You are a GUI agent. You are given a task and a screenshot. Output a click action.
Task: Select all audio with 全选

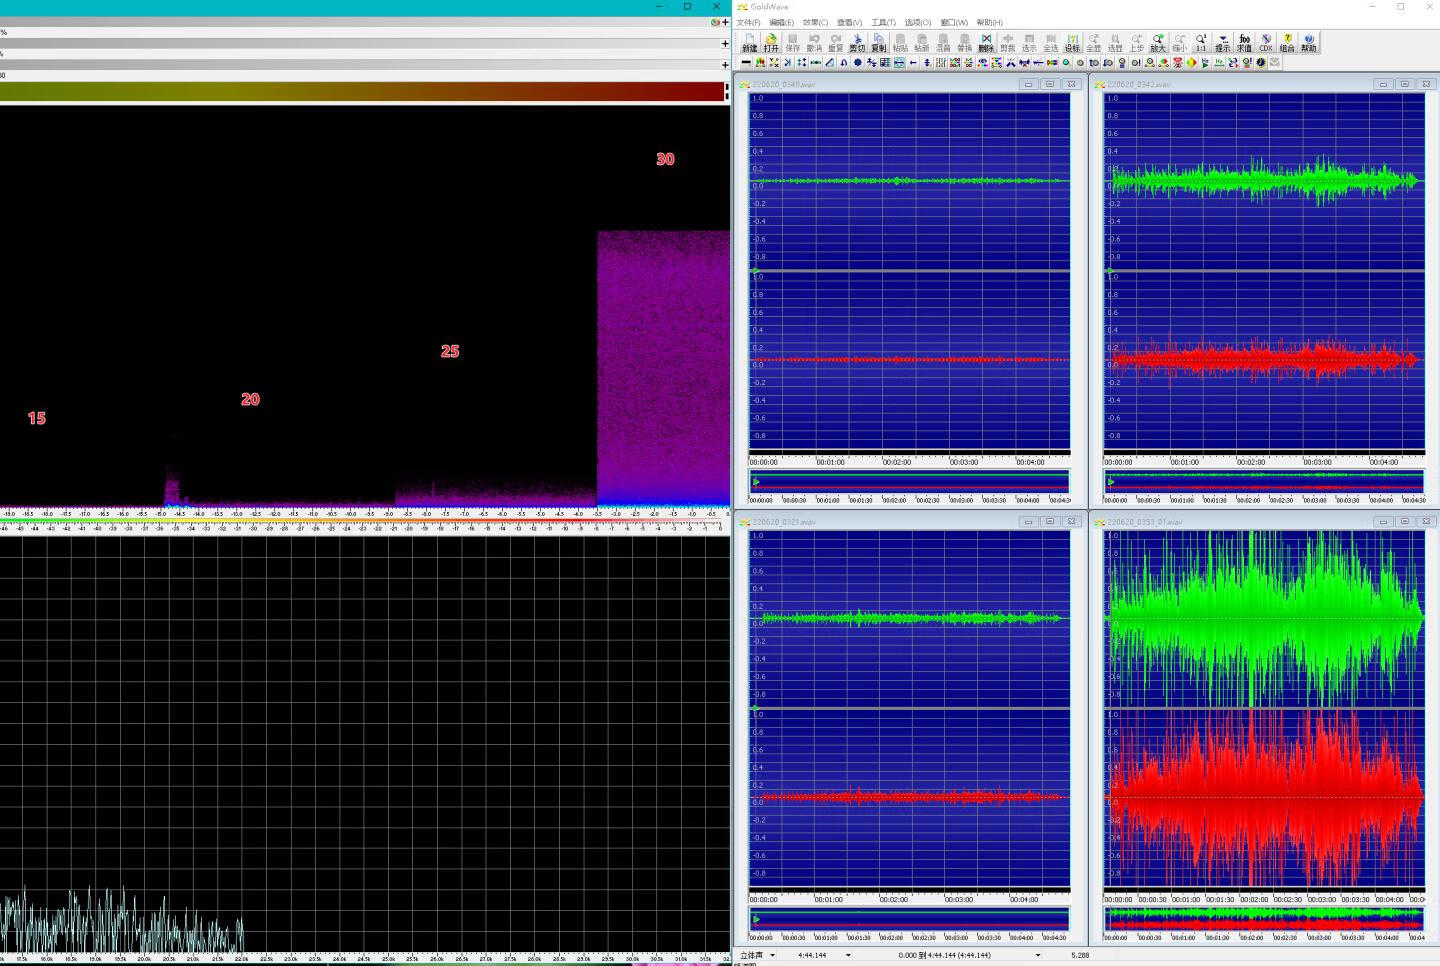pyautogui.click(x=1050, y=43)
